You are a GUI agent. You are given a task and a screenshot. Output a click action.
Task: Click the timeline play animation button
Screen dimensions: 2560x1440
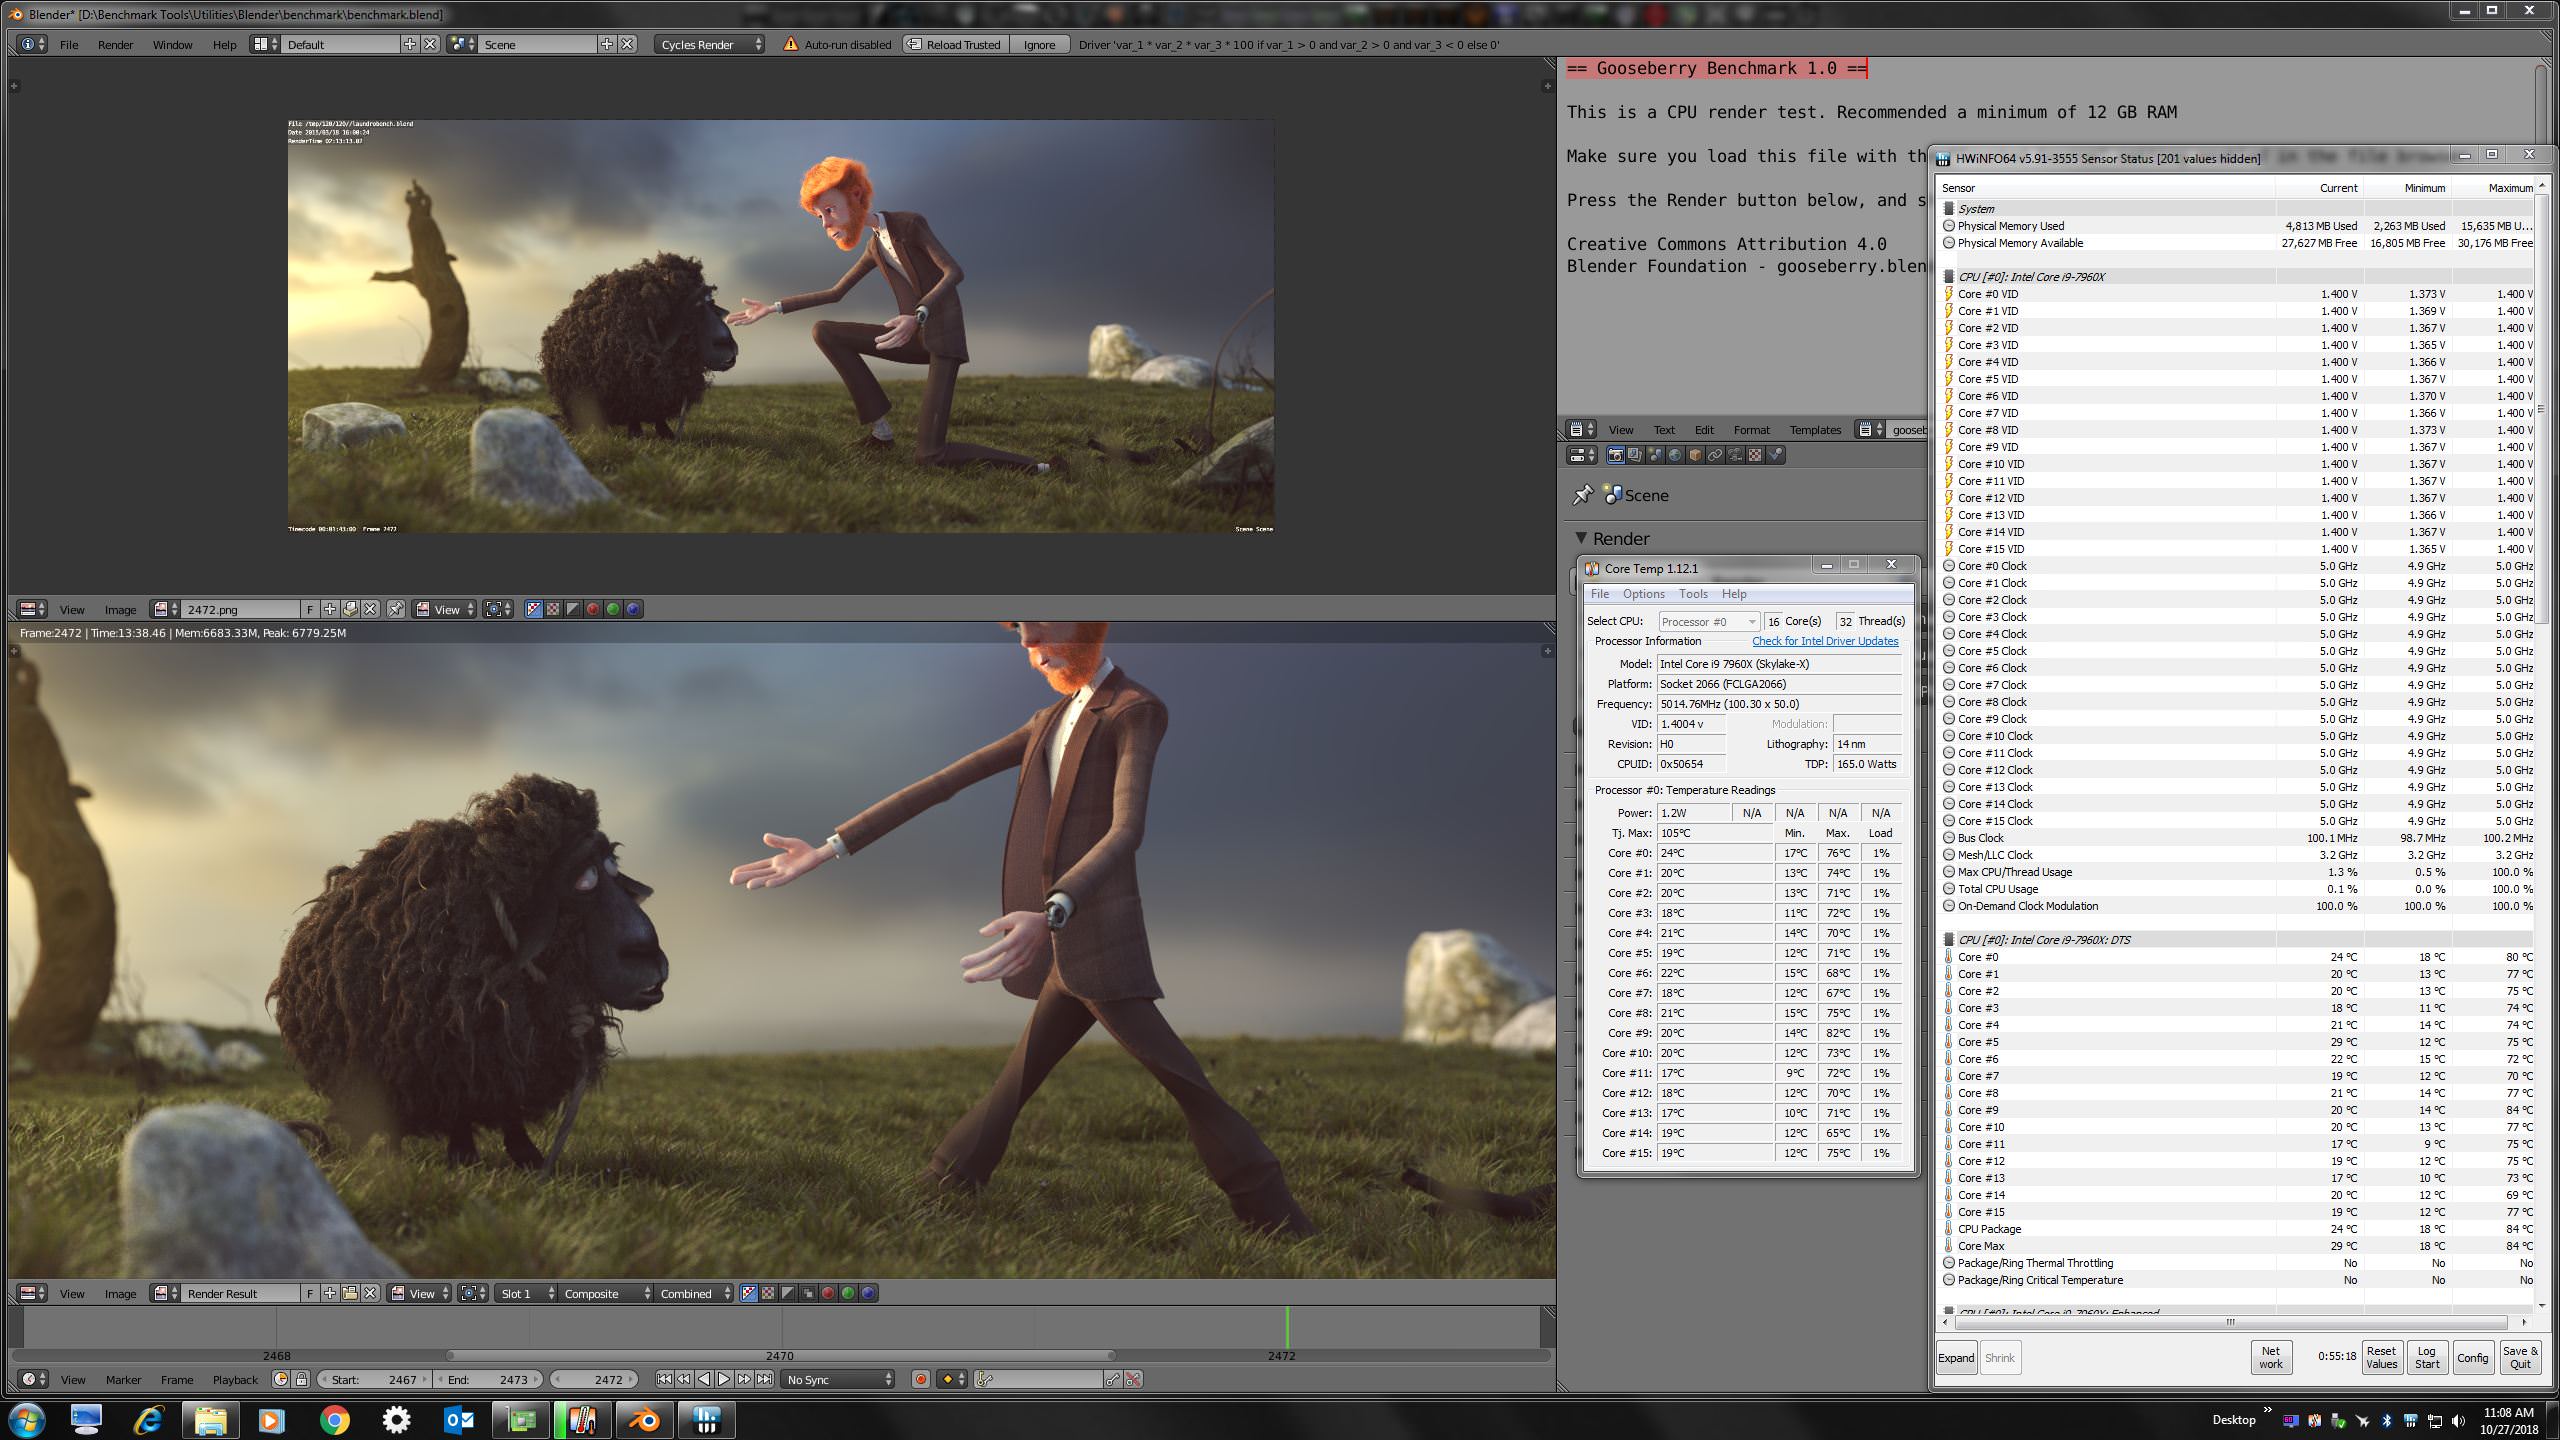click(724, 1379)
